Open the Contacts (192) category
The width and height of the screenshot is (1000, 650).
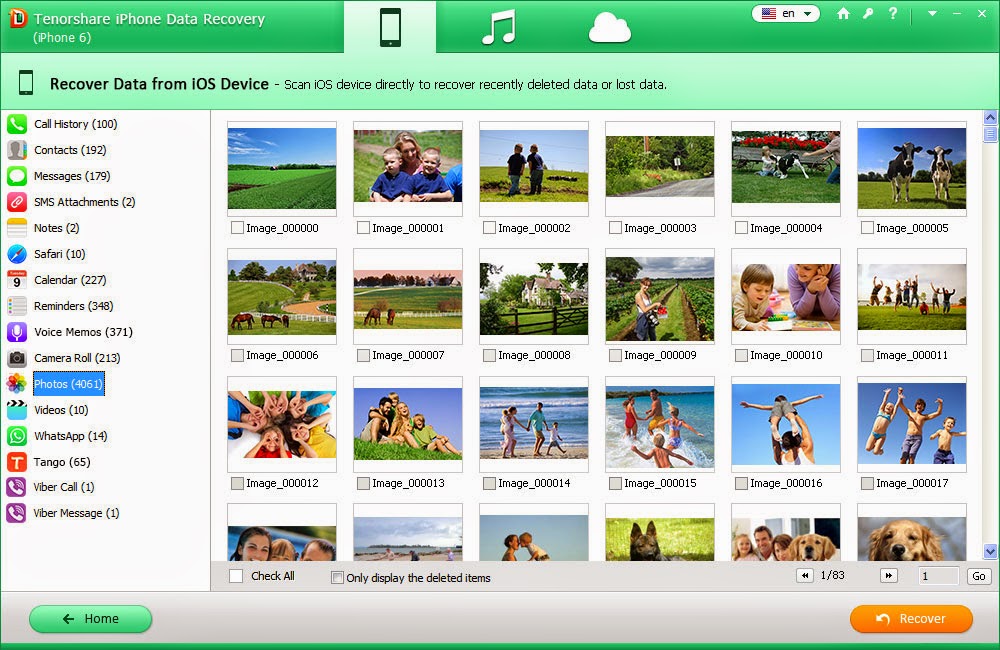tap(70, 150)
